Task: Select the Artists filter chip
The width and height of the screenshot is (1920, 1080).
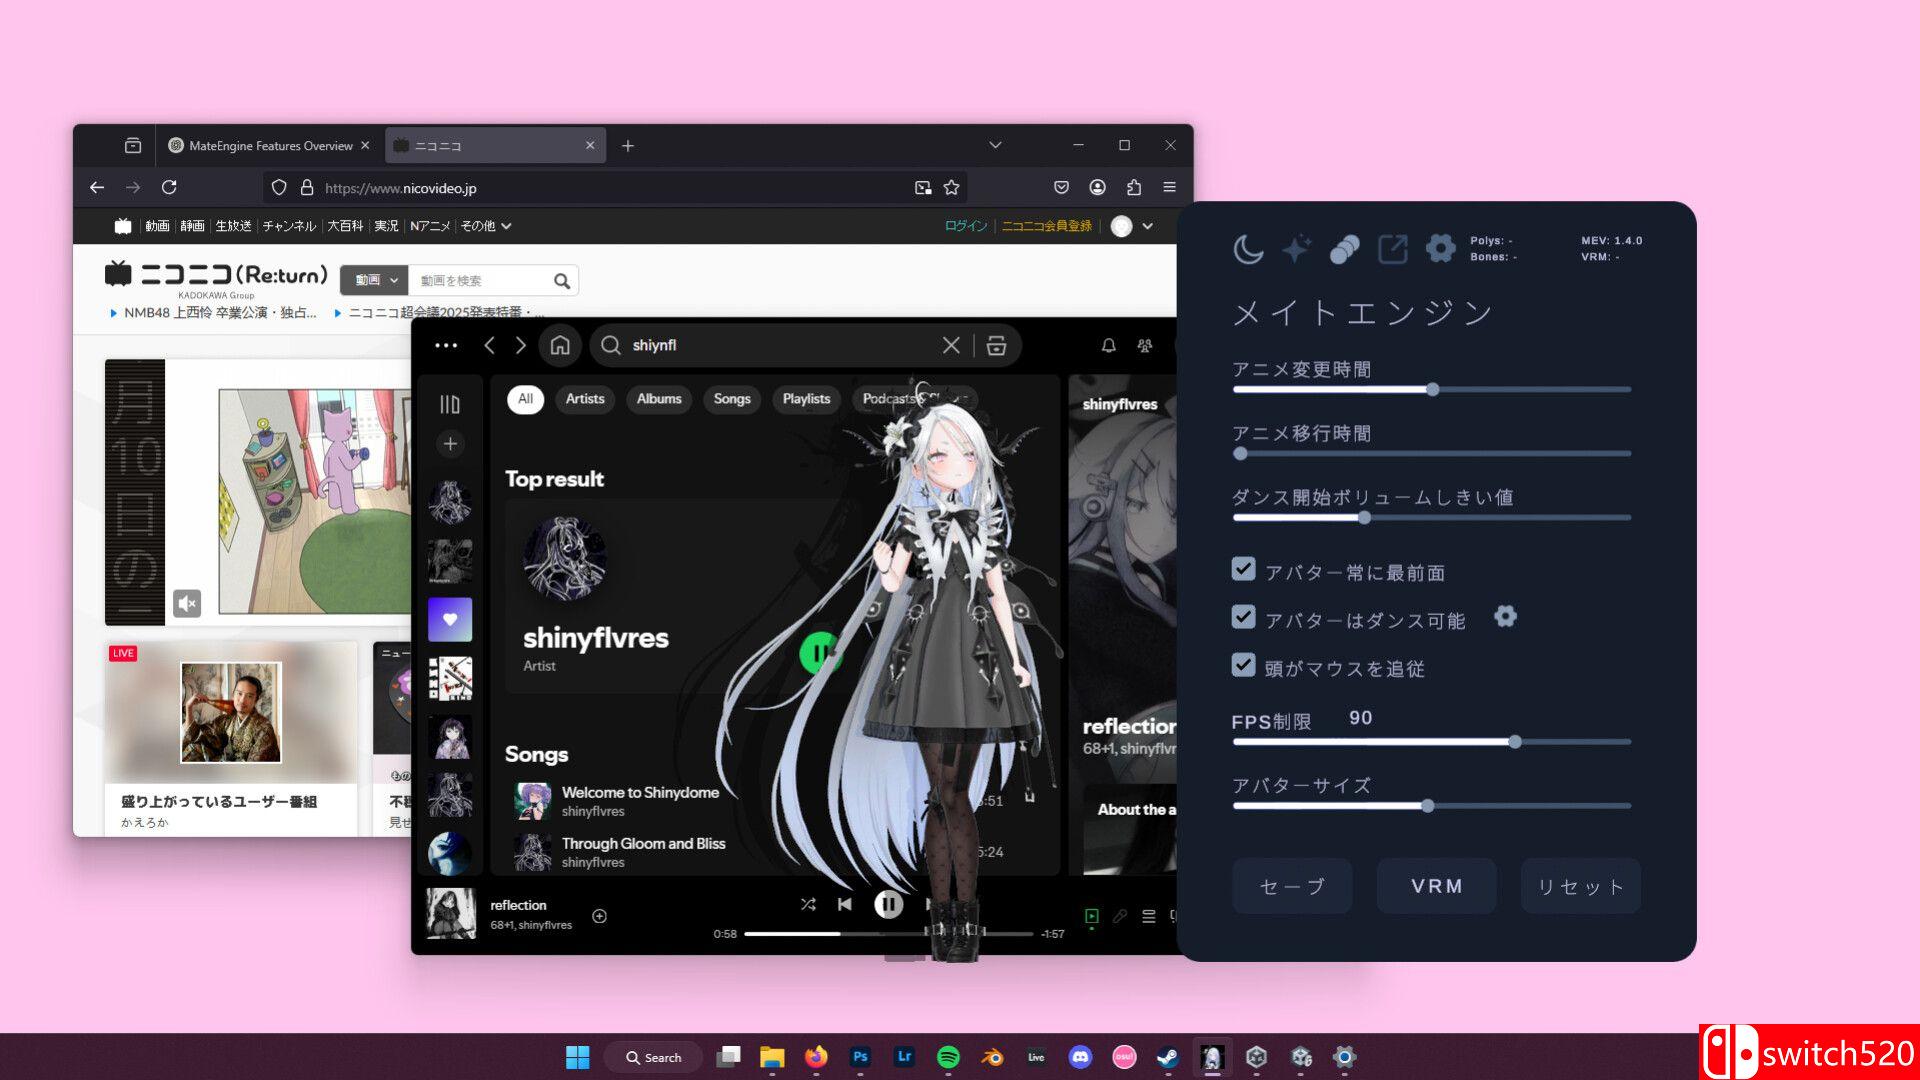Action: (583, 399)
